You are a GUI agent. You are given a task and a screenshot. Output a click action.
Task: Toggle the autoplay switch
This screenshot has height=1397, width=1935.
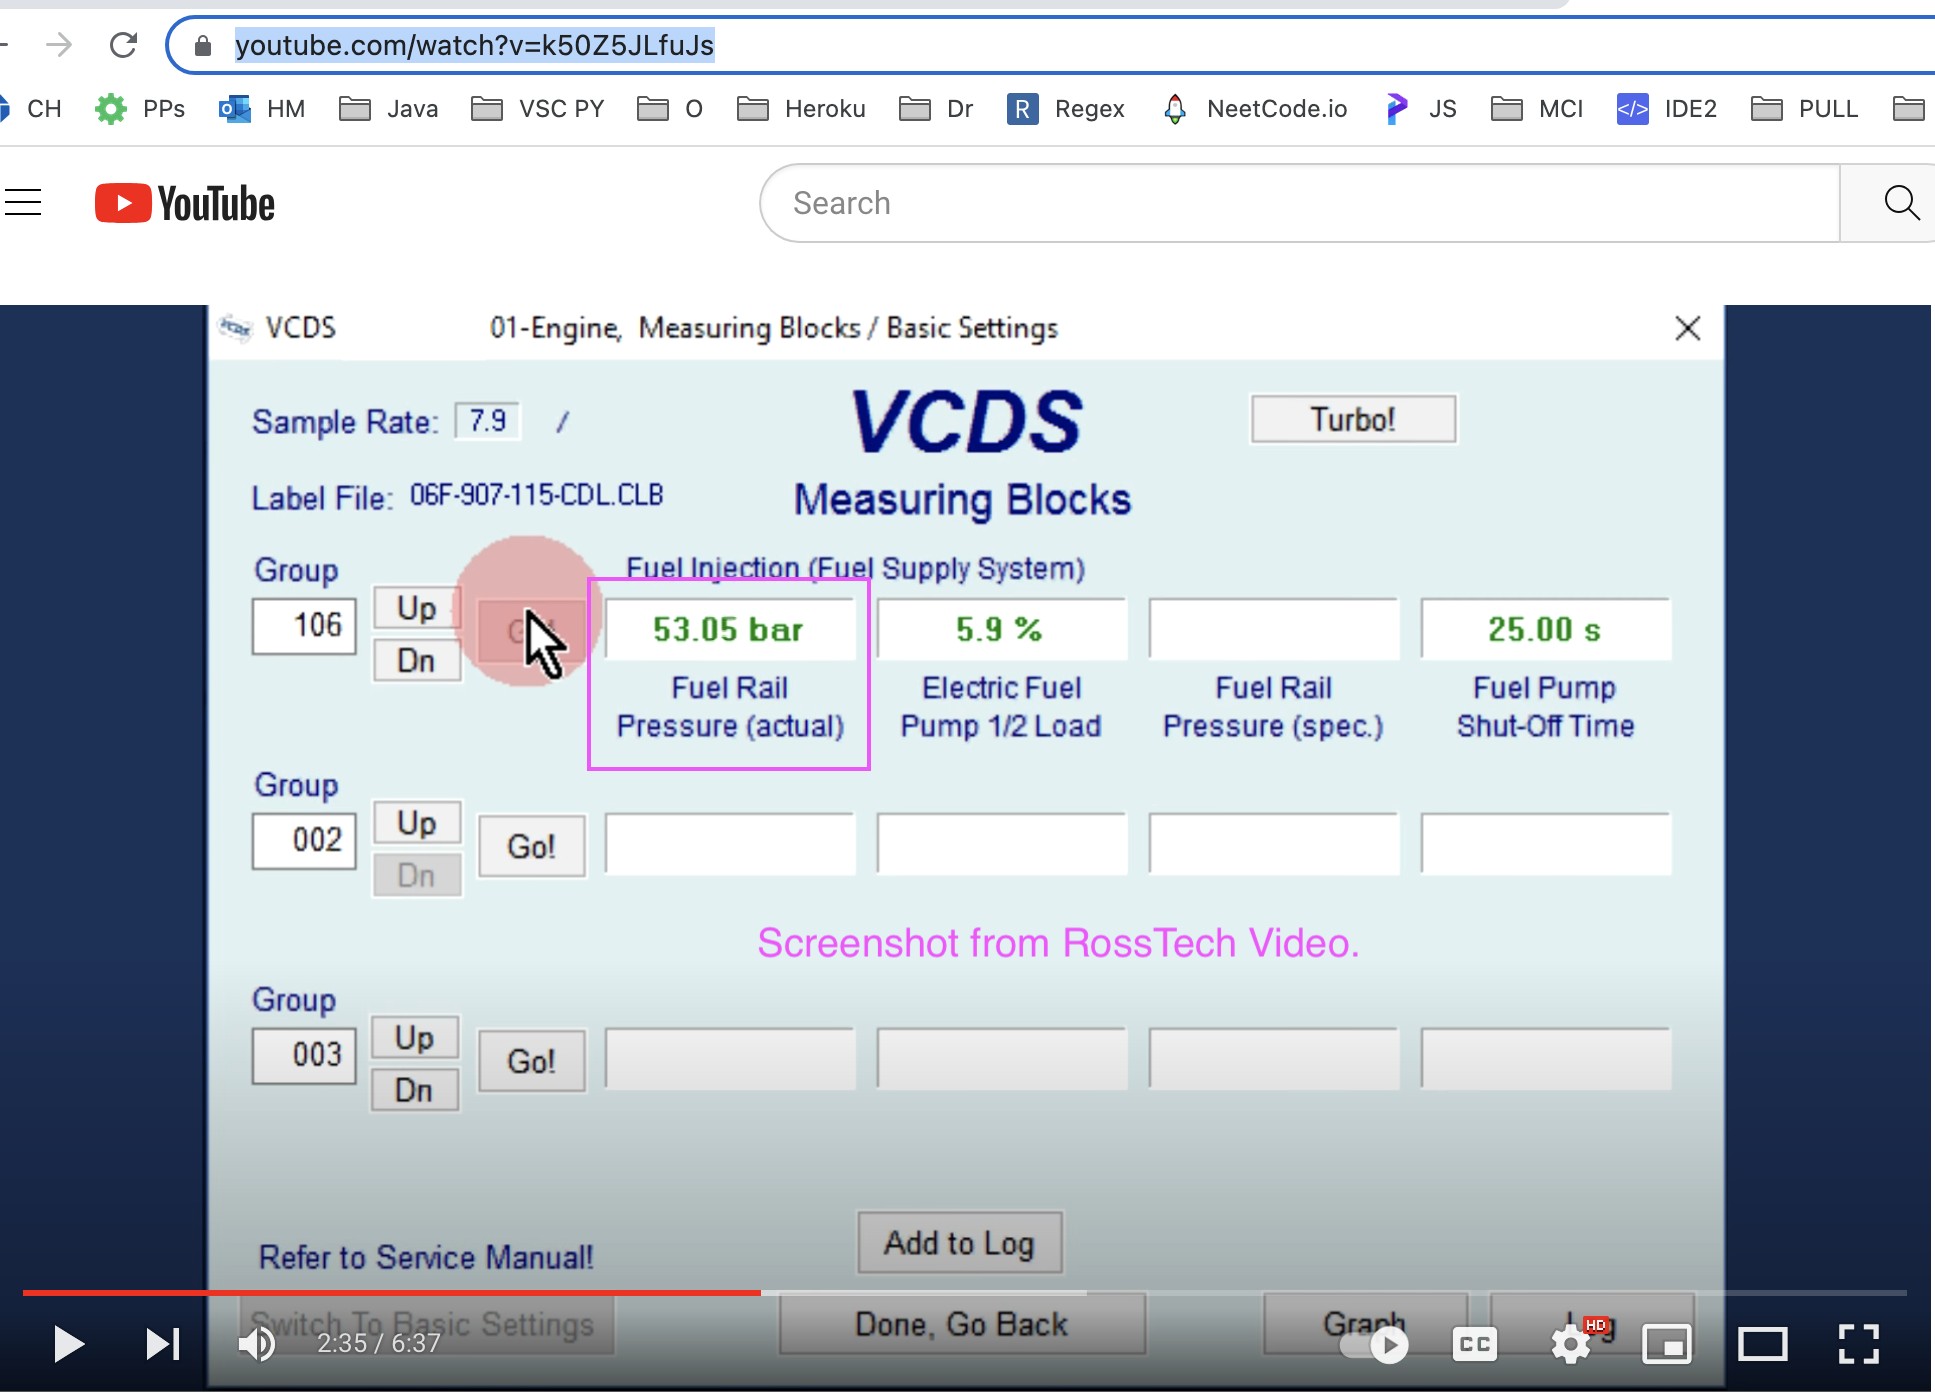coord(1375,1345)
